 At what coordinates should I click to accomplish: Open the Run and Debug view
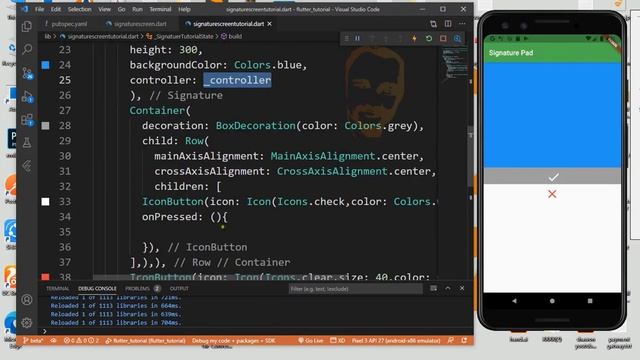pos(27,97)
